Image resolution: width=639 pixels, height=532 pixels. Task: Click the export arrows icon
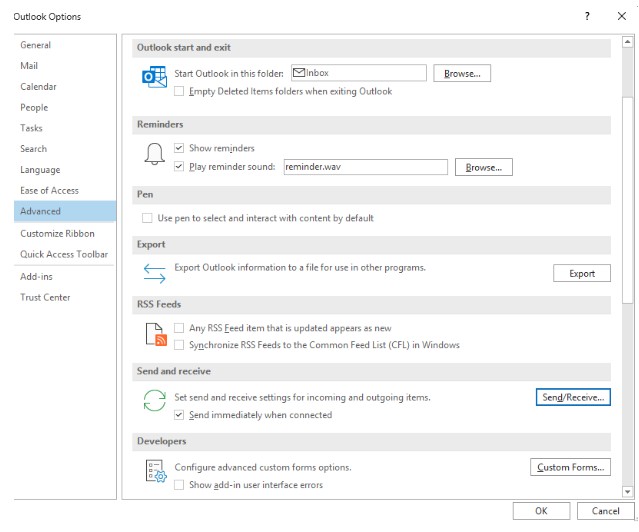point(154,273)
